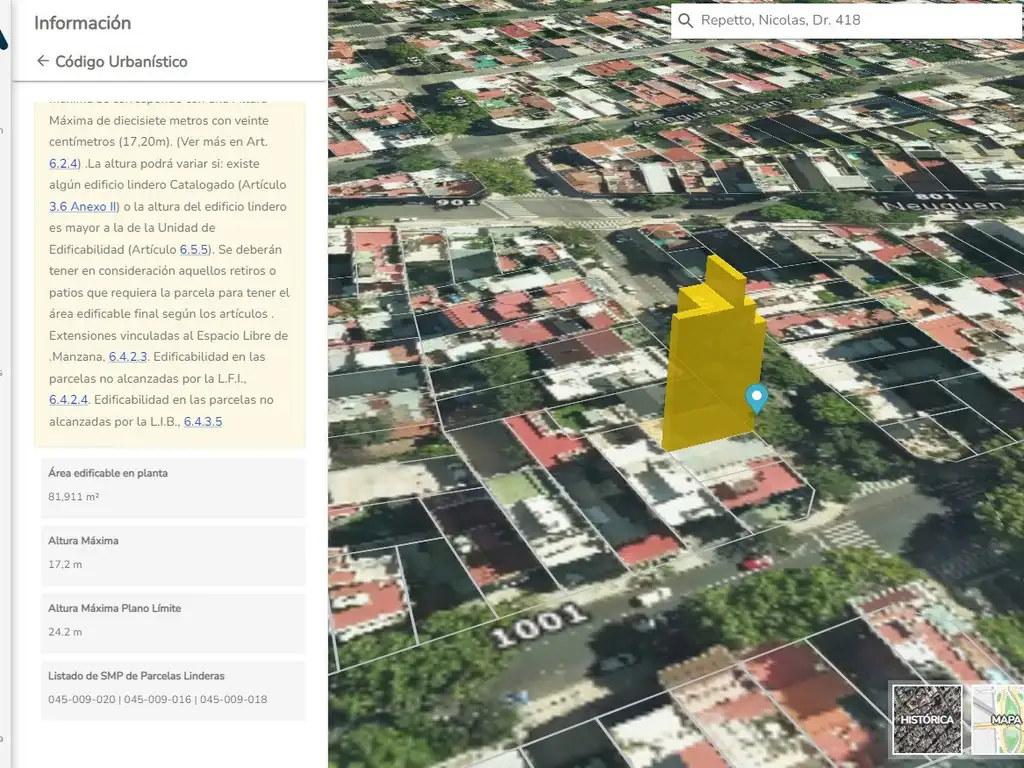Open article link 6.4.3.5
Image resolution: width=1024 pixels, height=768 pixels.
pyautogui.click(x=202, y=422)
